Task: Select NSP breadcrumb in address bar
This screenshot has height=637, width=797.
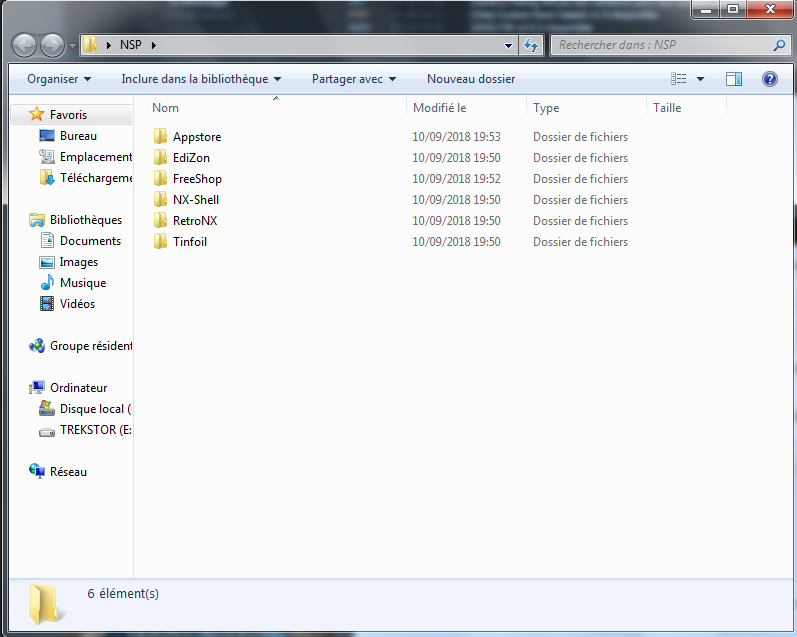Action: coord(131,45)
